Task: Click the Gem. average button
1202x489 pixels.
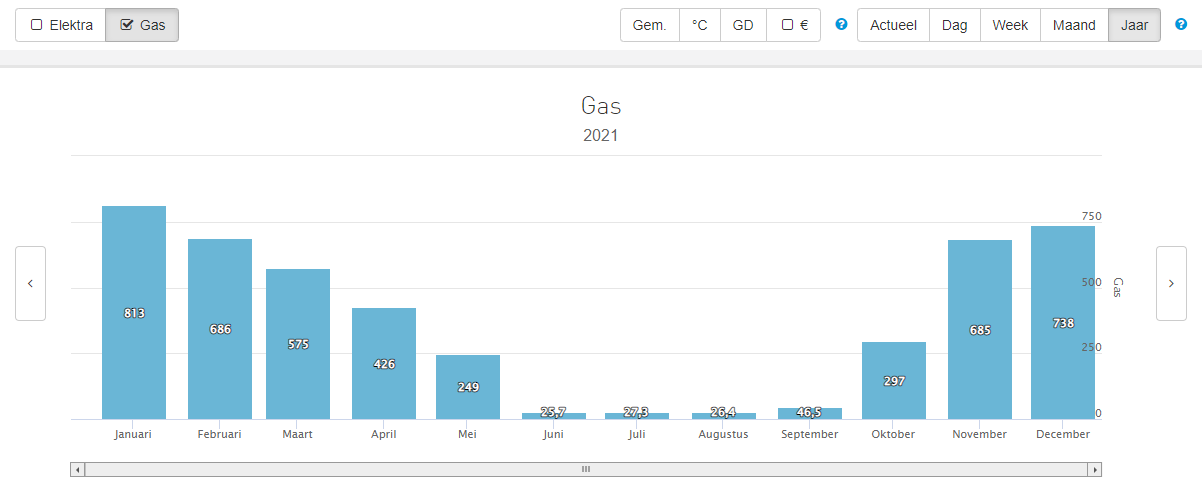Action: click(x=649, y=25)
